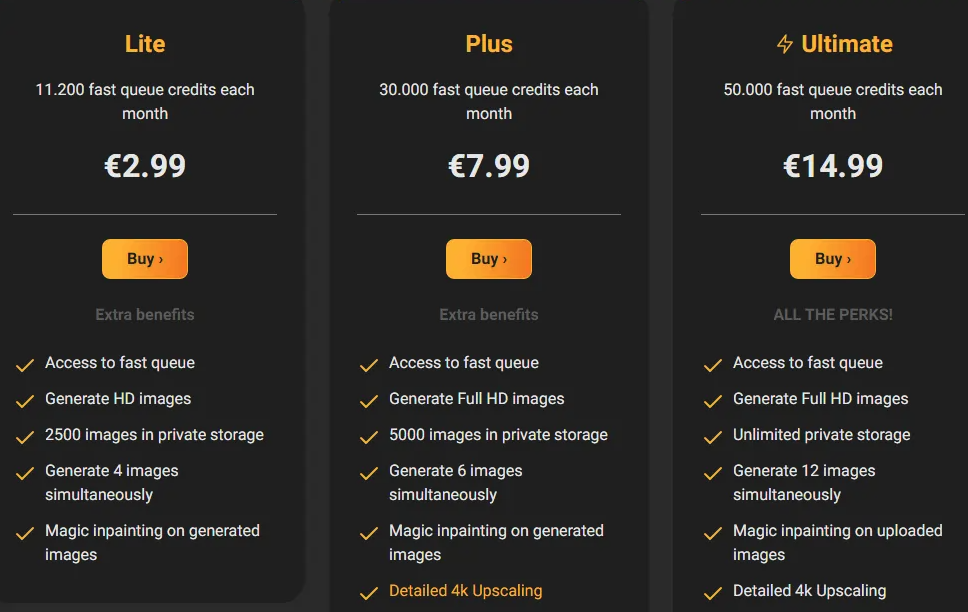
Task: Click the Buy button on the Plus plan
Action: click(489, 258)
